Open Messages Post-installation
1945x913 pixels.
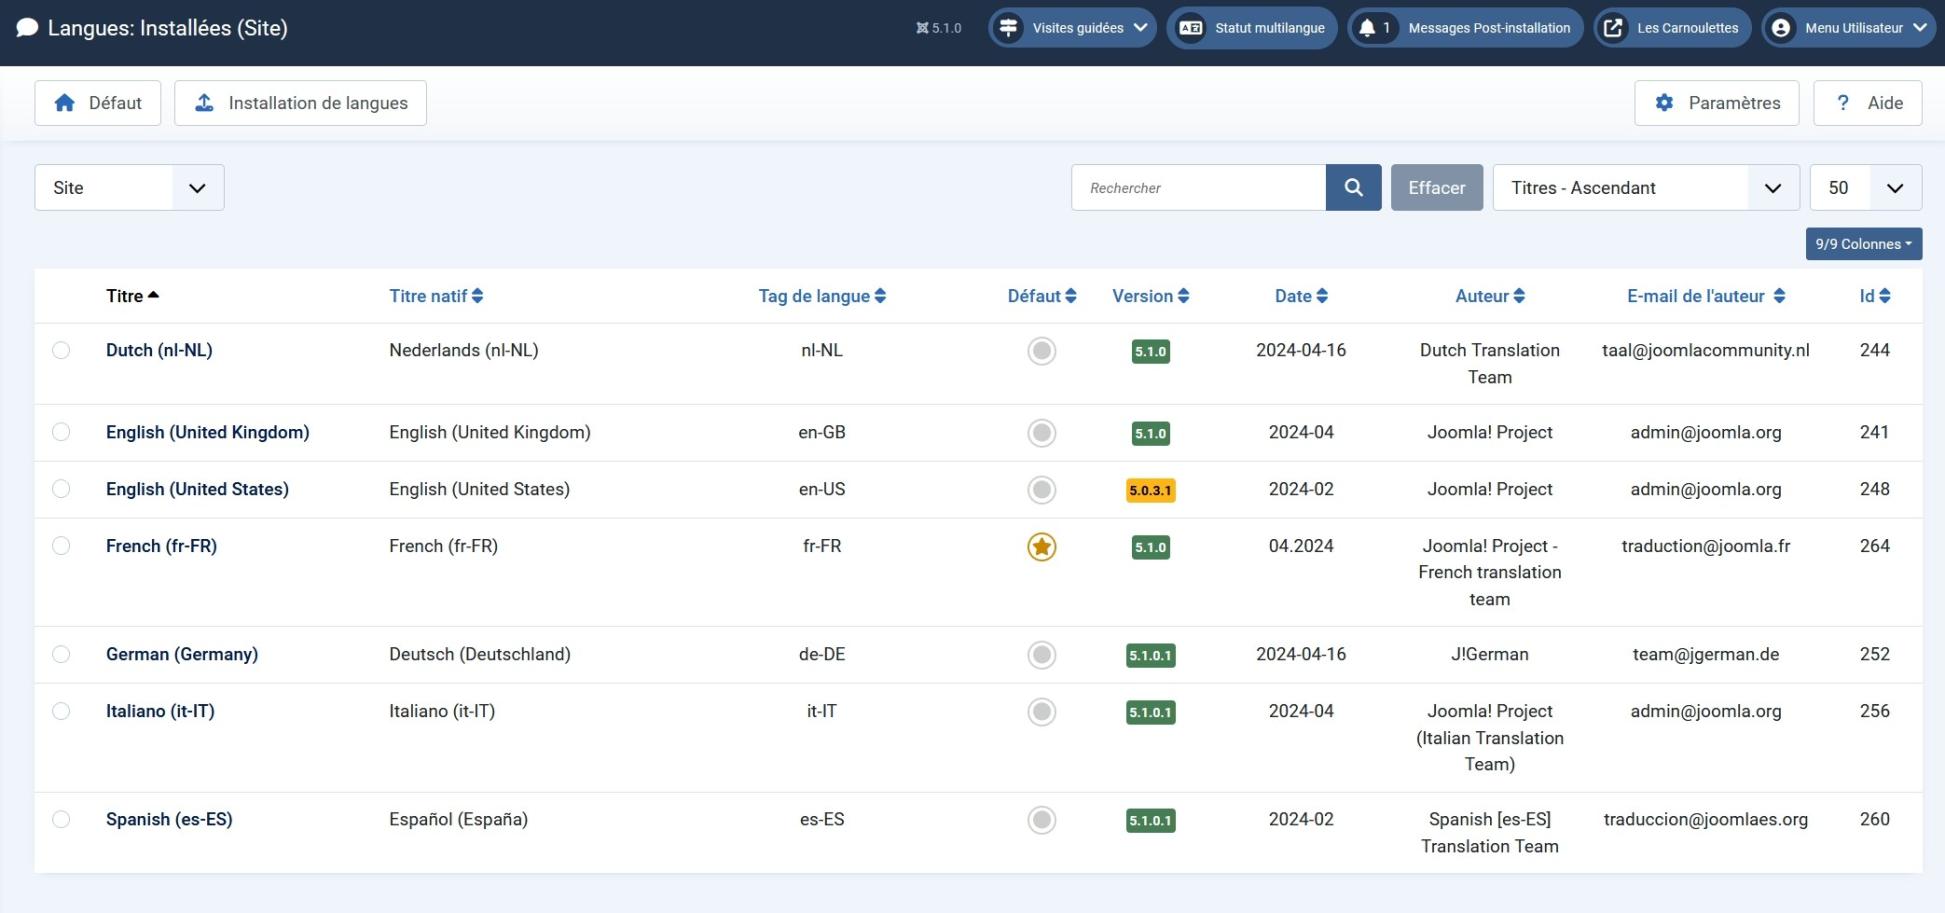click(x=1466, y=28)
